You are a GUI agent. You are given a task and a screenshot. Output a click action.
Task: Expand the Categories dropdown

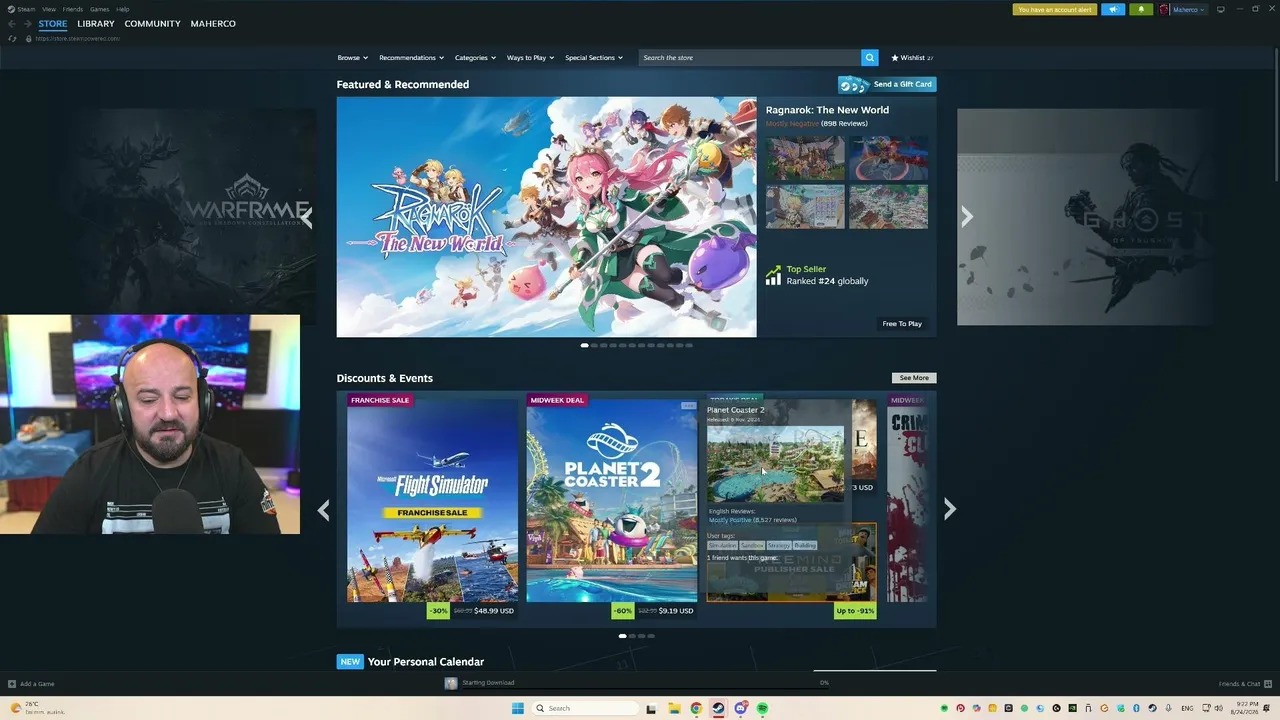475,58
